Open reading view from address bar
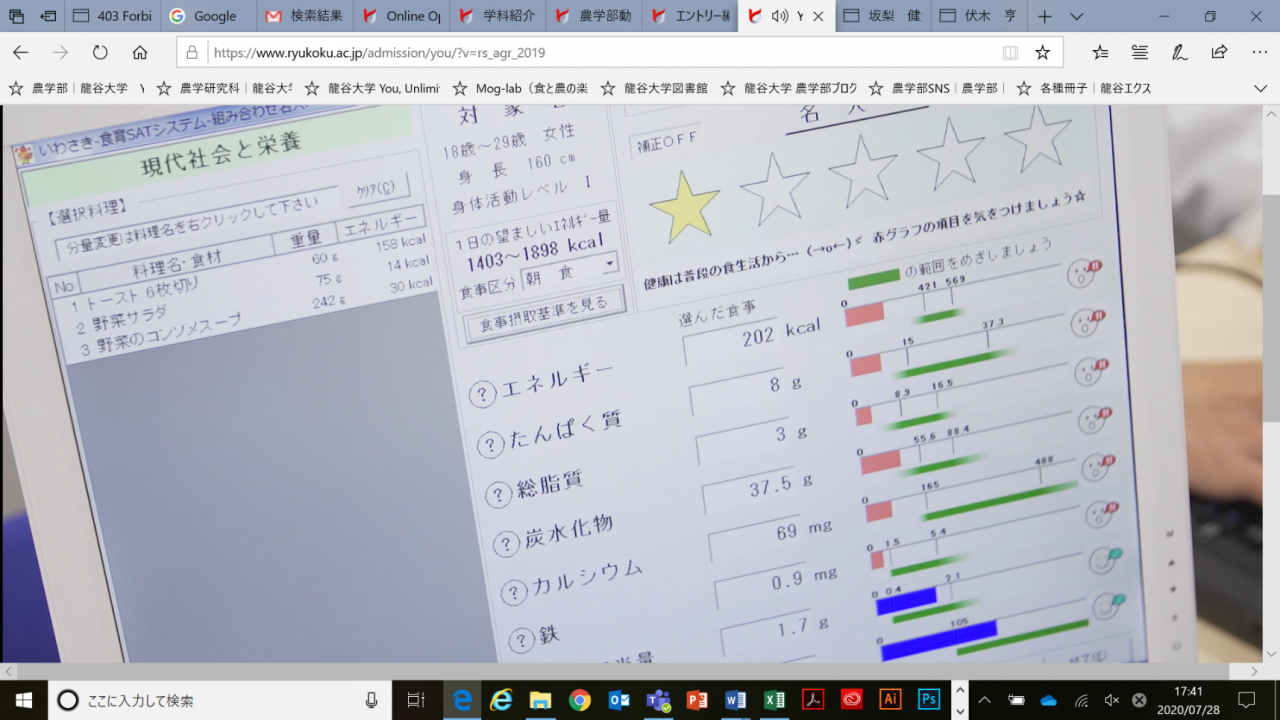The height and width of the screenshot is (720, 1280). click(1010, 52)
